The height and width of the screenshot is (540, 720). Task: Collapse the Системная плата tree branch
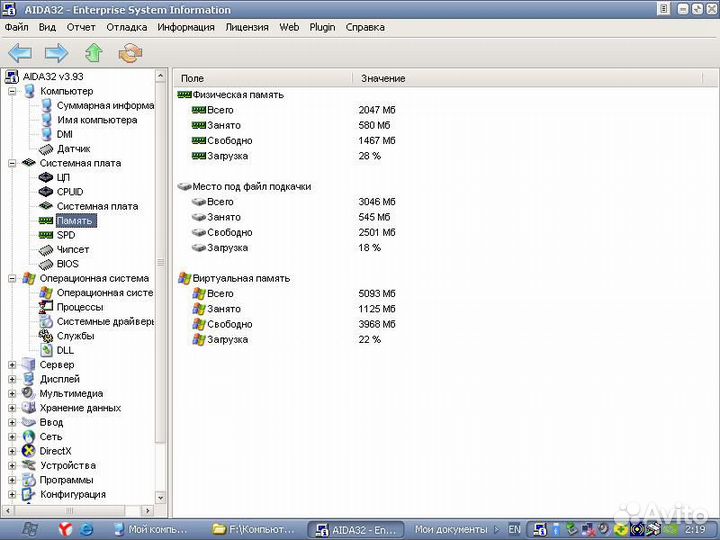point(12,163)
